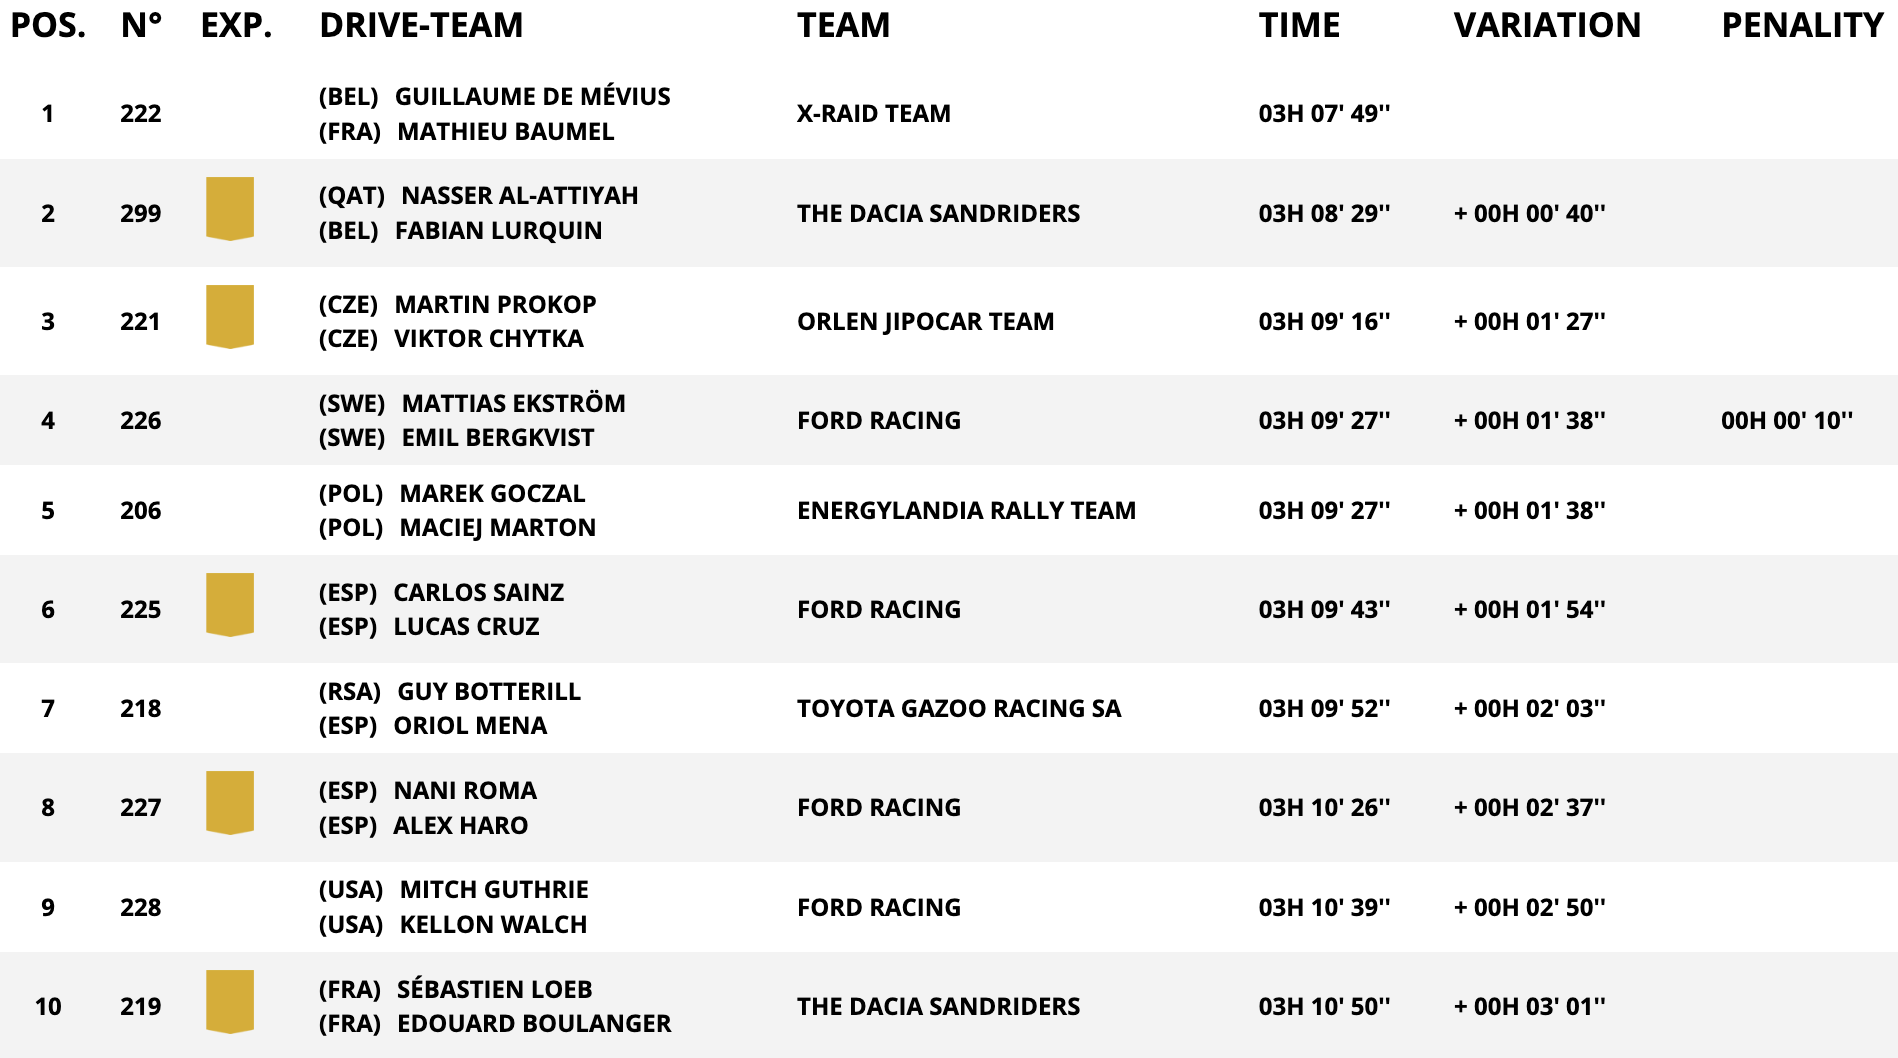This screenshot has height=1058, width=1898.
Task: Click the TIME column header
Action: [1299, 25]
